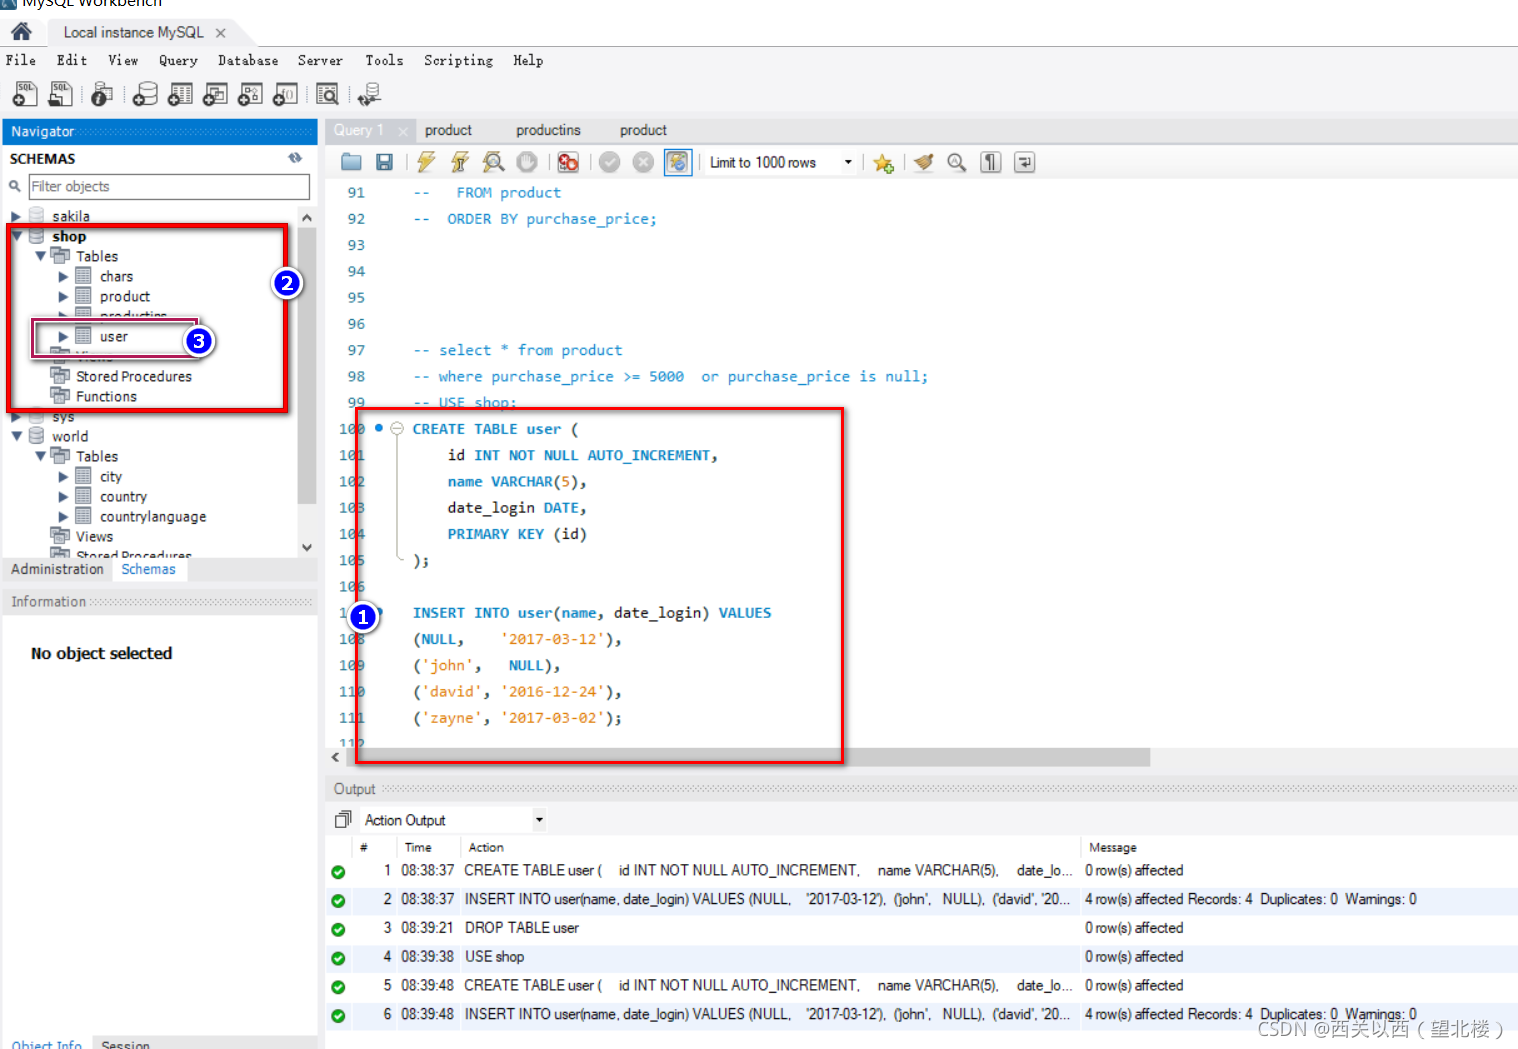Screen dimensions: 1518x1049
Task: Open the Database menu
Action: [x=248, y=60]
